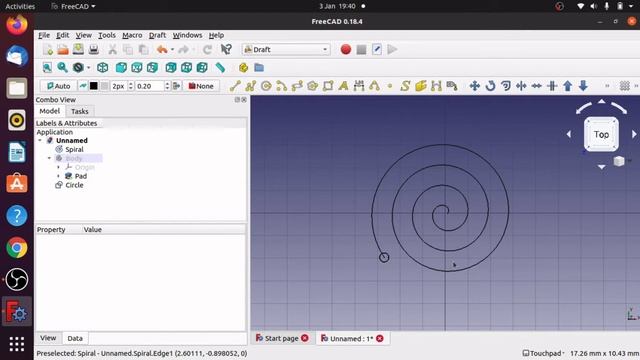Select the Draft Polygon tool

point(313,86)
